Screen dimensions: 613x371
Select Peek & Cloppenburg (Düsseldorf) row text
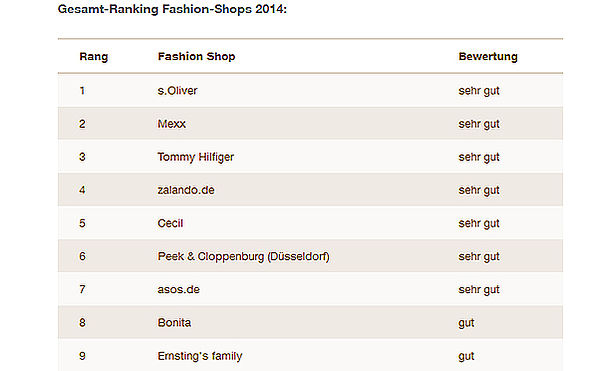244,256
